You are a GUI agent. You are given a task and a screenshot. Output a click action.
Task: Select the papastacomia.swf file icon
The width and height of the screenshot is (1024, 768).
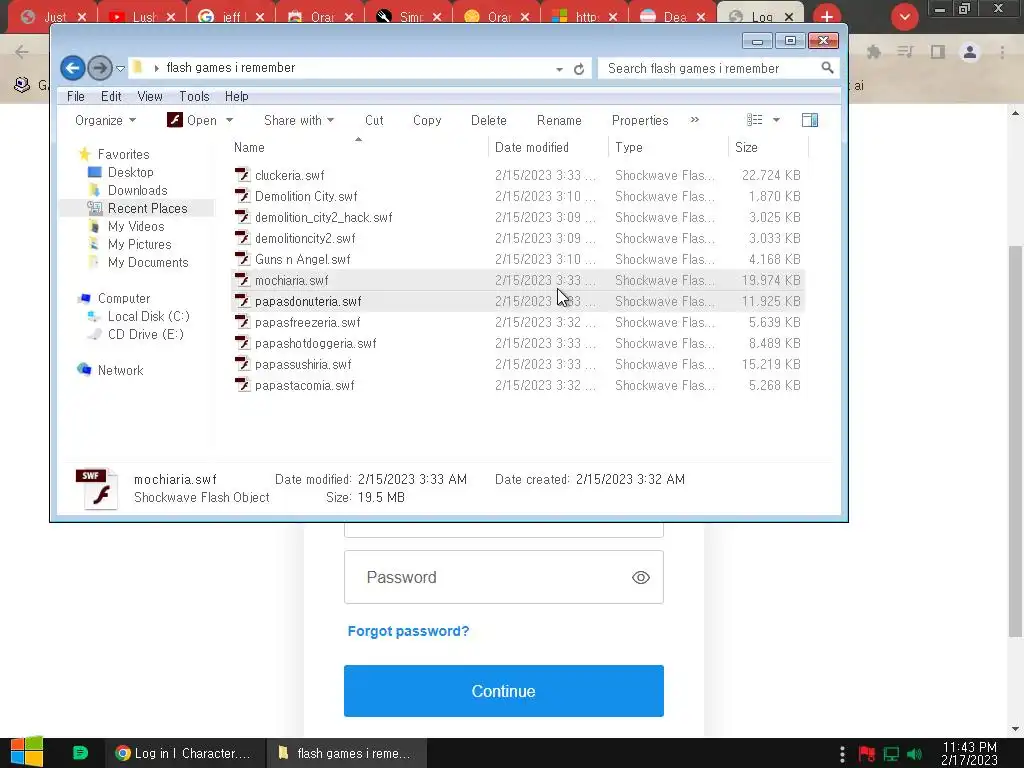point(242,385)
